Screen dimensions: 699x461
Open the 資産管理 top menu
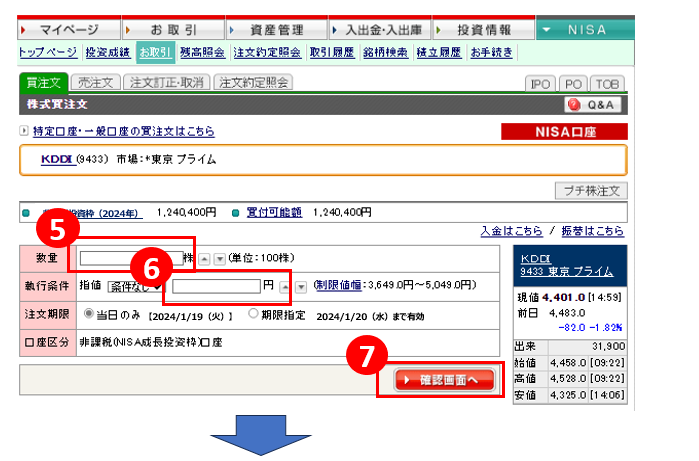pos(277,29)
